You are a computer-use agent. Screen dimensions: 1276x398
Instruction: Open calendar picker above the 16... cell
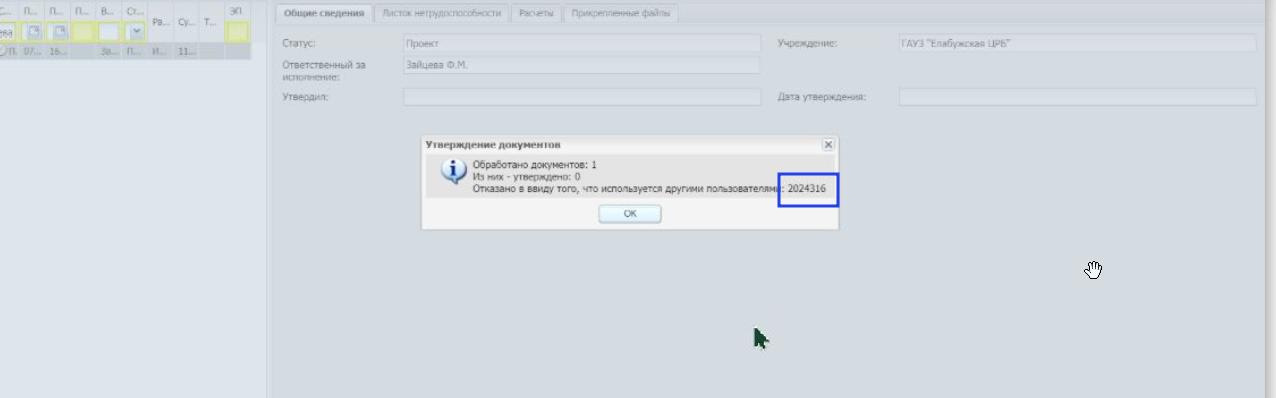(58, 32)
